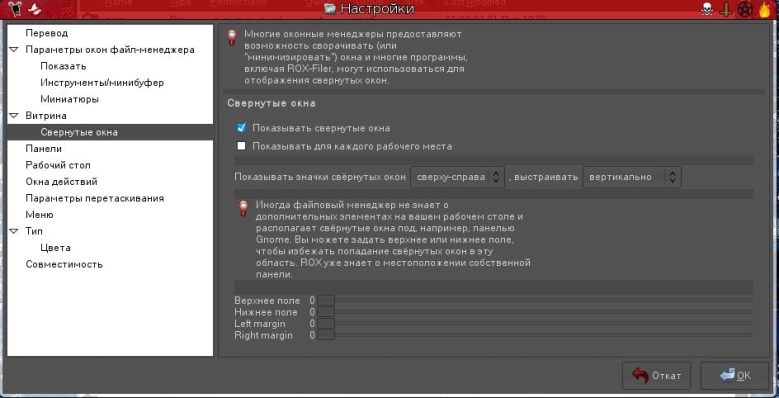Collapse the Тип tree node

(14, 231)
